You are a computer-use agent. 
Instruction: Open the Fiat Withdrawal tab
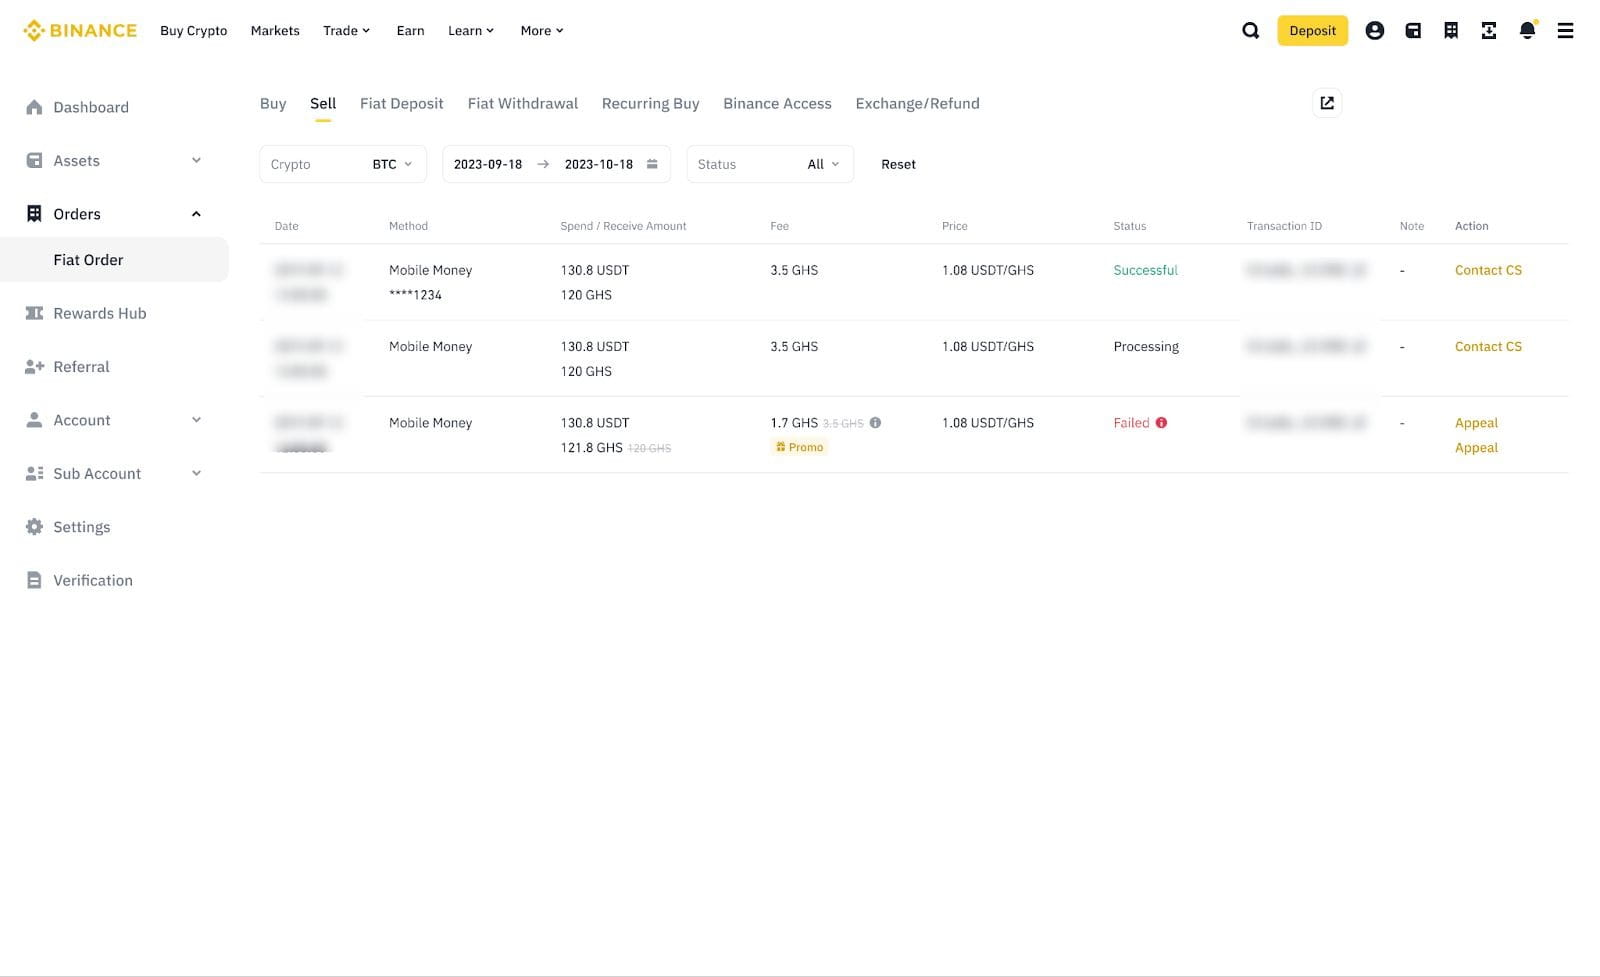pos(523,103)
